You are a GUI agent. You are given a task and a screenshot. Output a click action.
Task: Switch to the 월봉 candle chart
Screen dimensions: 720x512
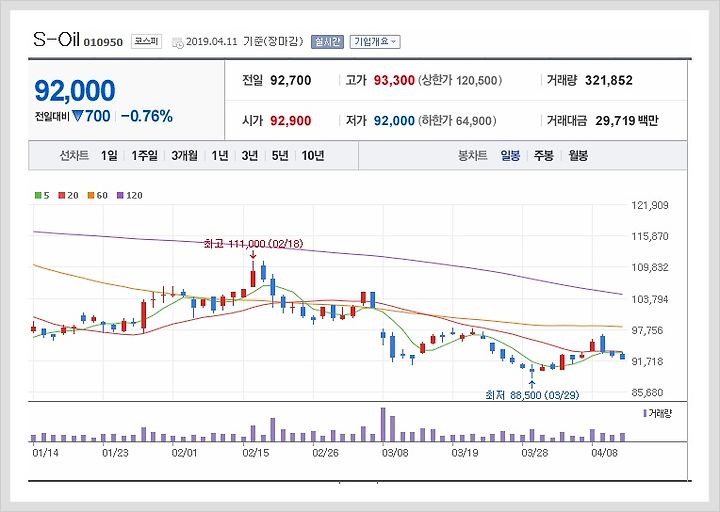578,156
